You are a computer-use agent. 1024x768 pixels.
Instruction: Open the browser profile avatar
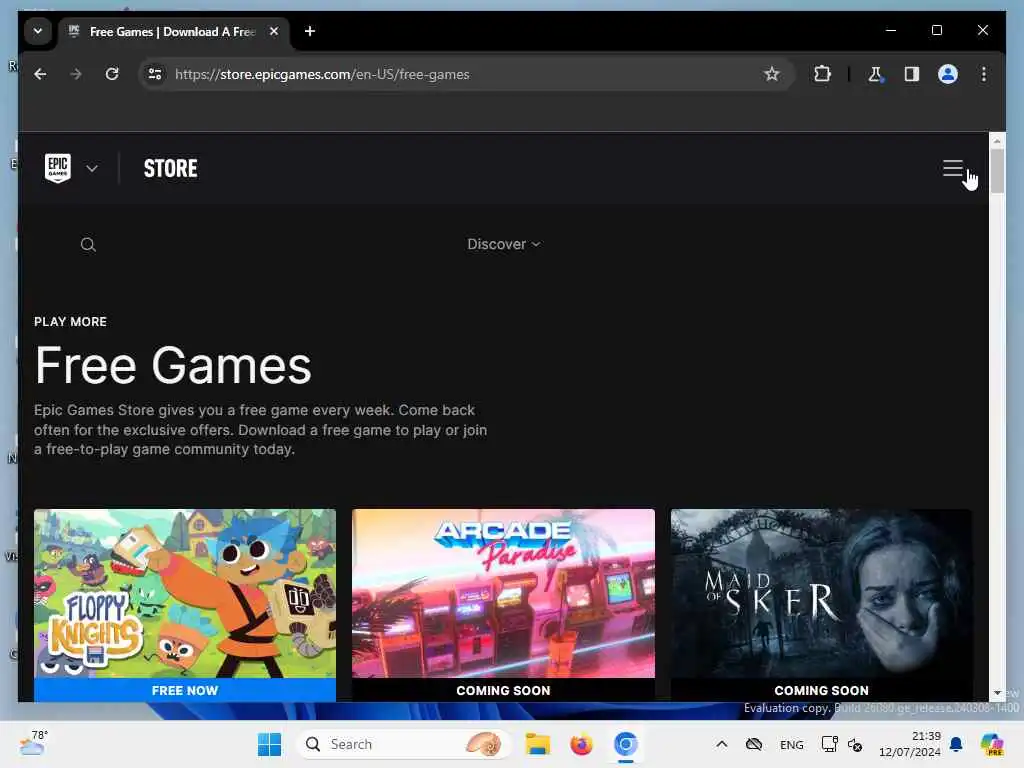pyautogui.click(x=948, y=74)
